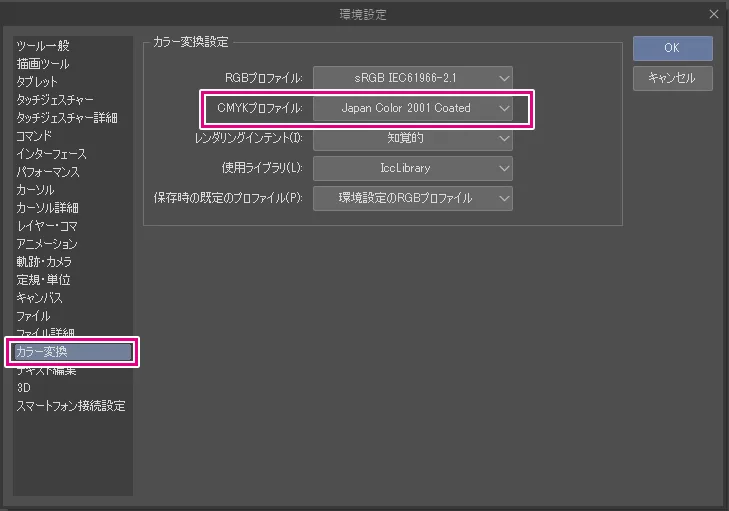Open the 使用ライブラリ dropdown
Screen dimensions: 729x511
coord(413,168)
